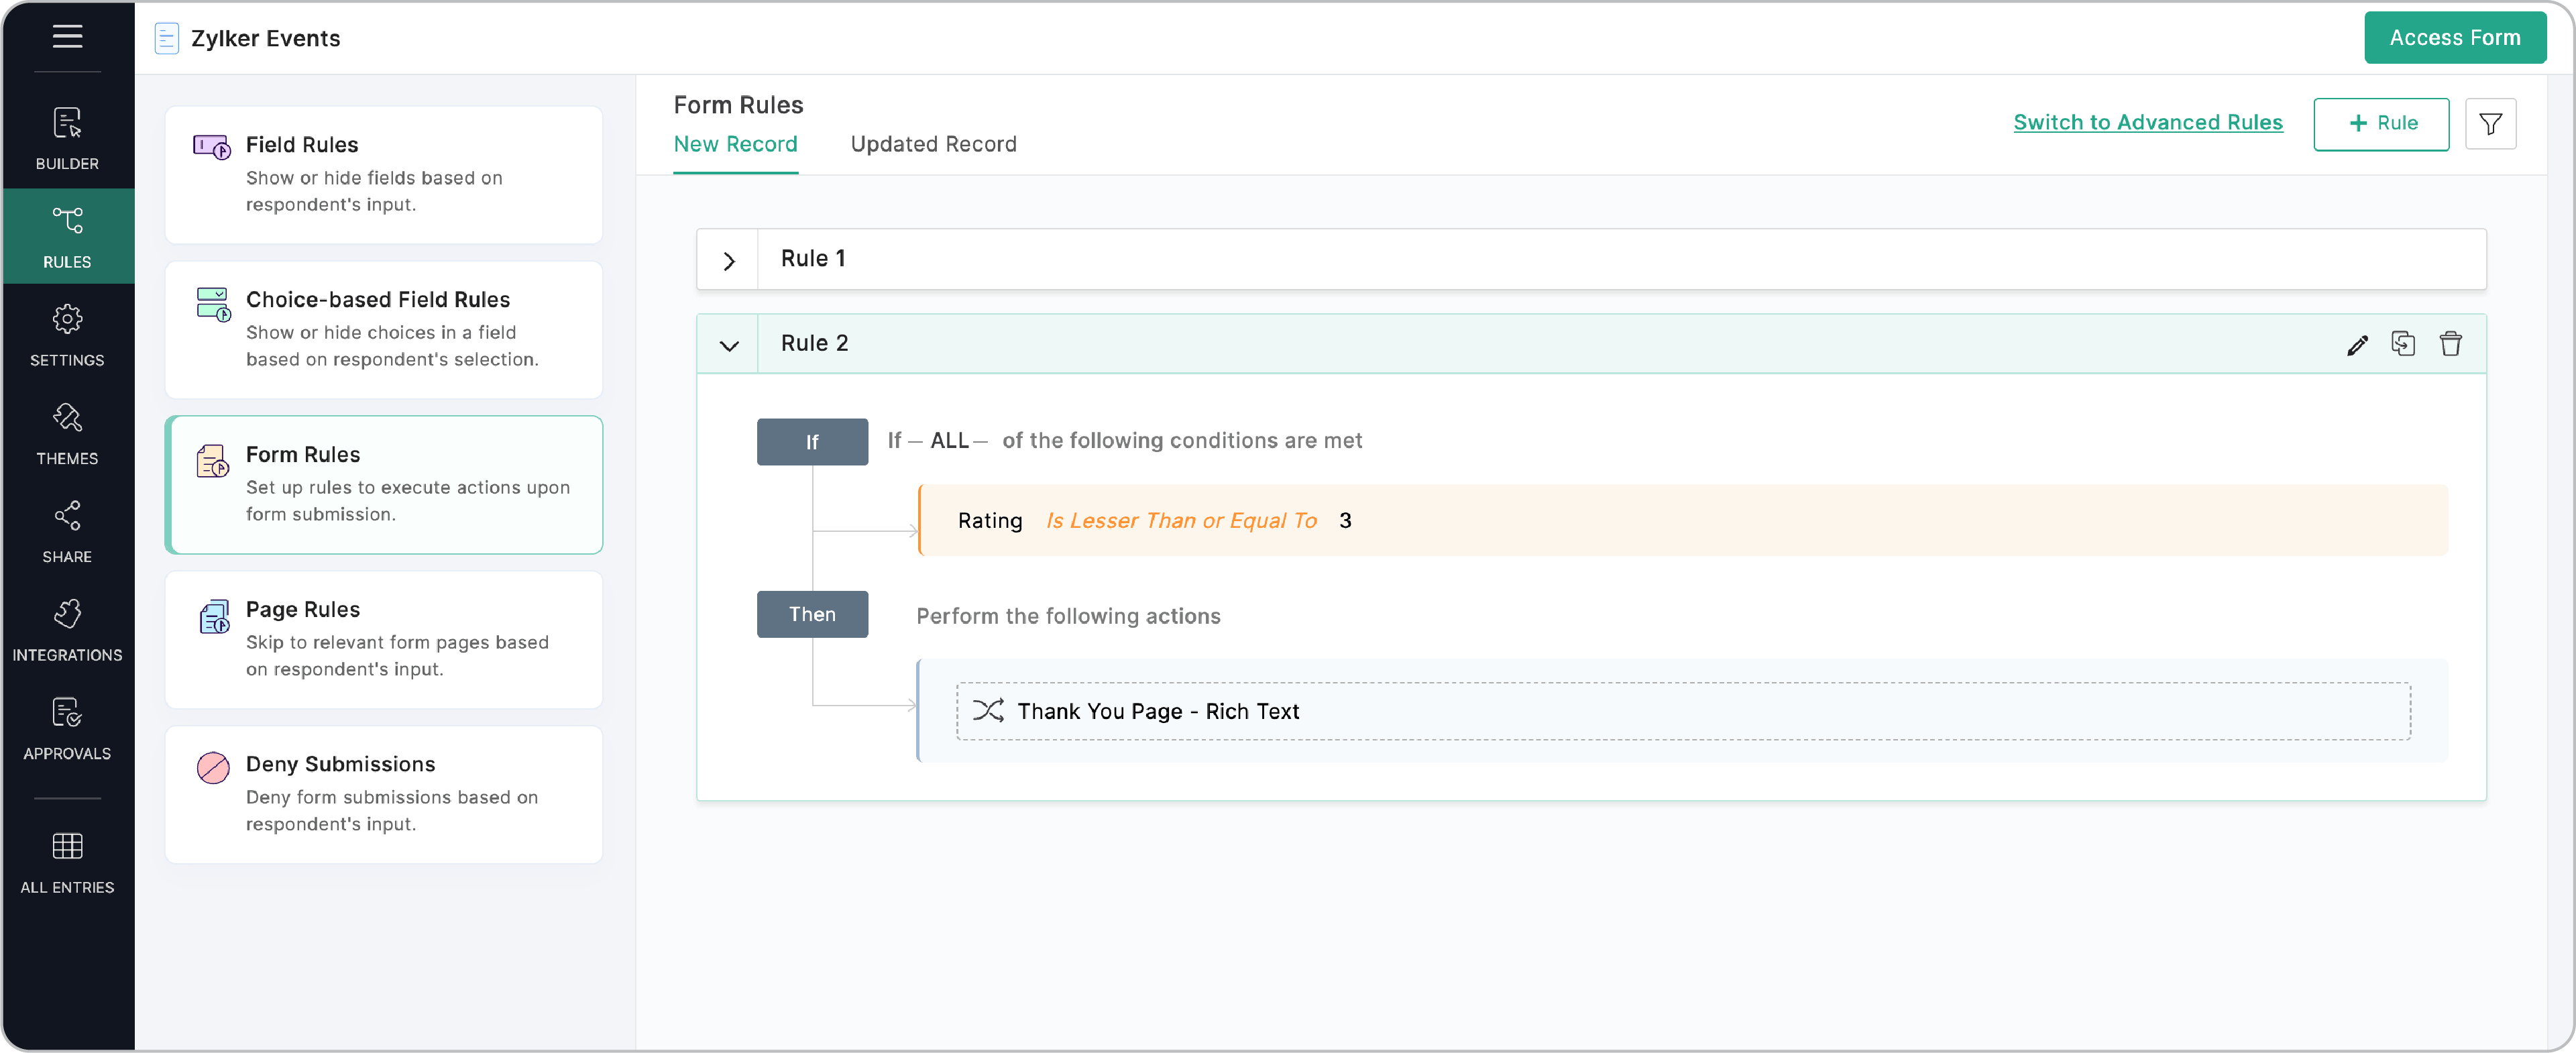Click Switch to Advanced Rules link
Image resolution: width=2576 pixels, height=1053 pixels.
coord(2147,122)
